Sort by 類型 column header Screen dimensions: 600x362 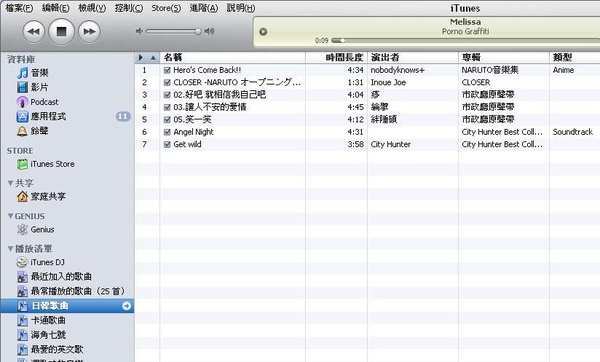575,57
